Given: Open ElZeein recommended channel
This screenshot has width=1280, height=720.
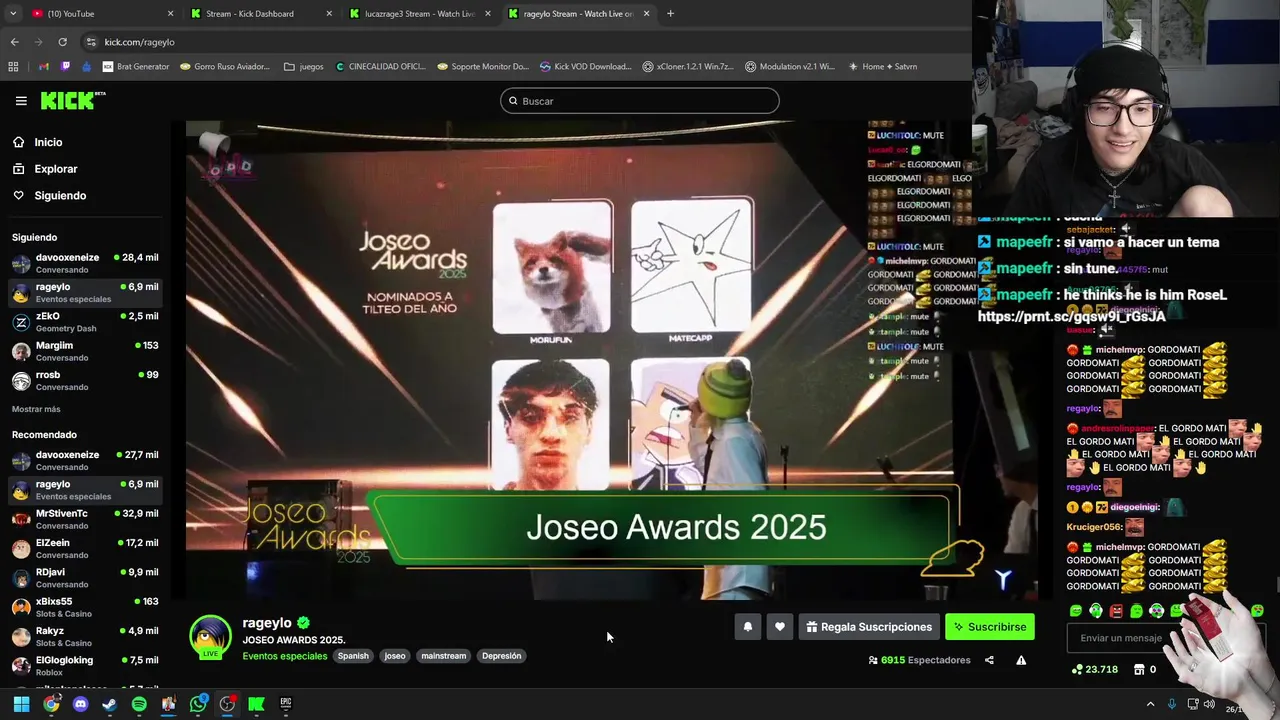Looking at the screenshot, I should pyautogui.click(x=85, y=548).
